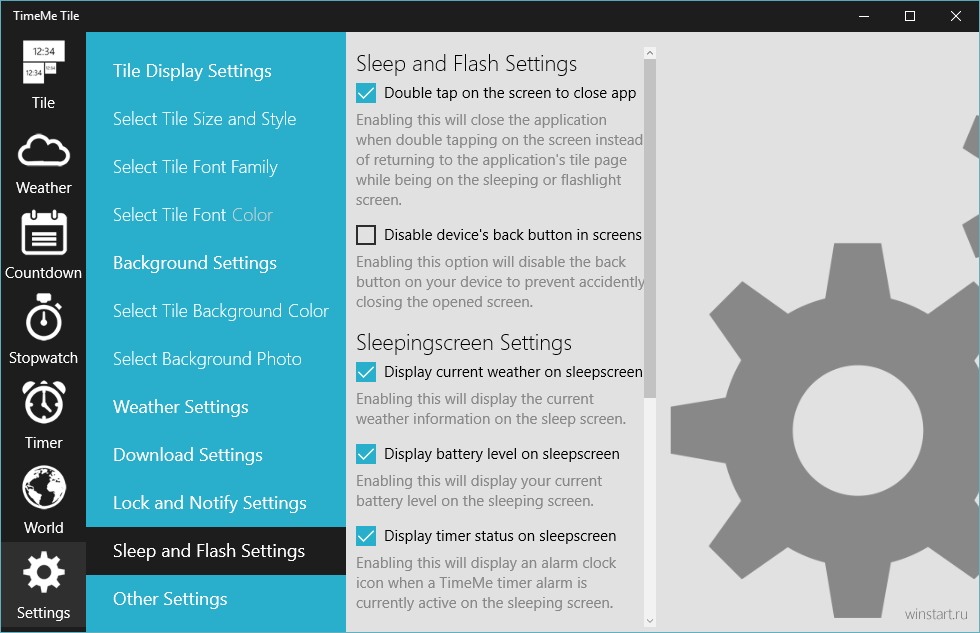This screenshot has width=980, height=633.
Task: Open Select Tile Font Family
Action: click(x=195, y=167)
